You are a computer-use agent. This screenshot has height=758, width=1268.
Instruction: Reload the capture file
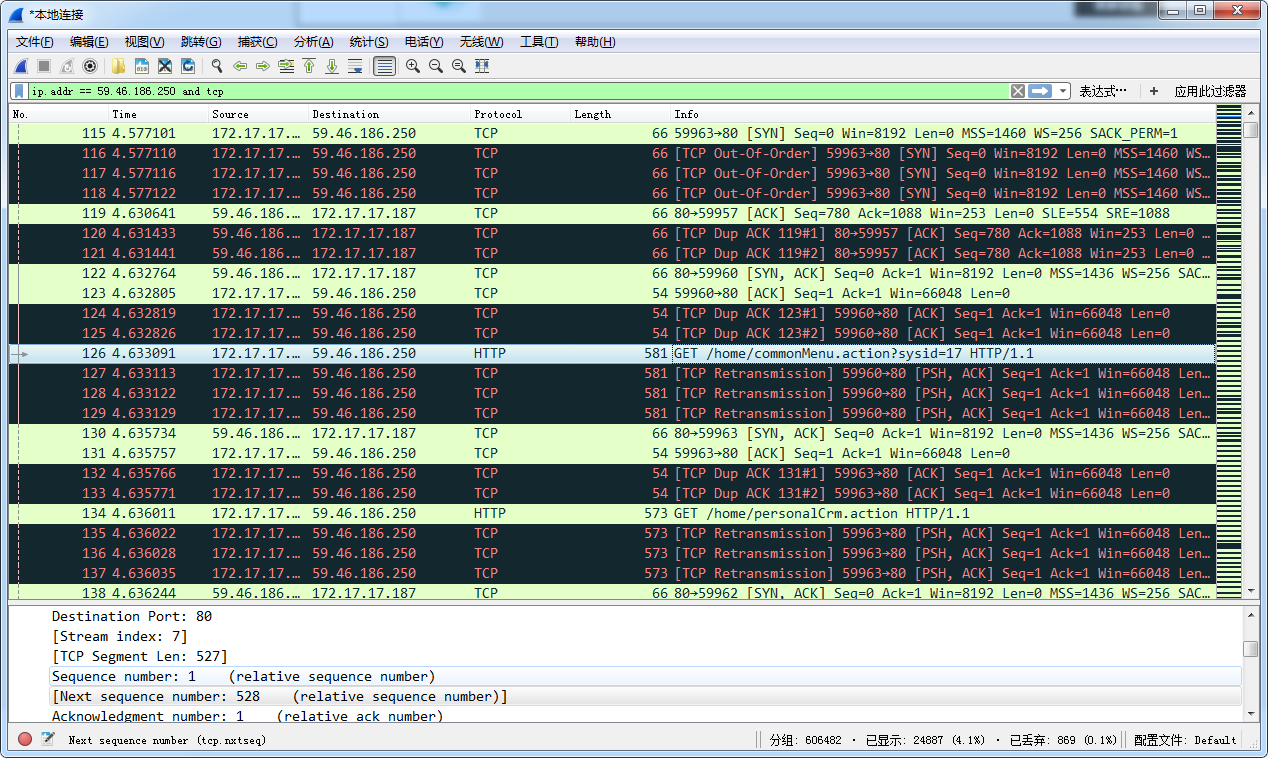[x=187, y=66]
